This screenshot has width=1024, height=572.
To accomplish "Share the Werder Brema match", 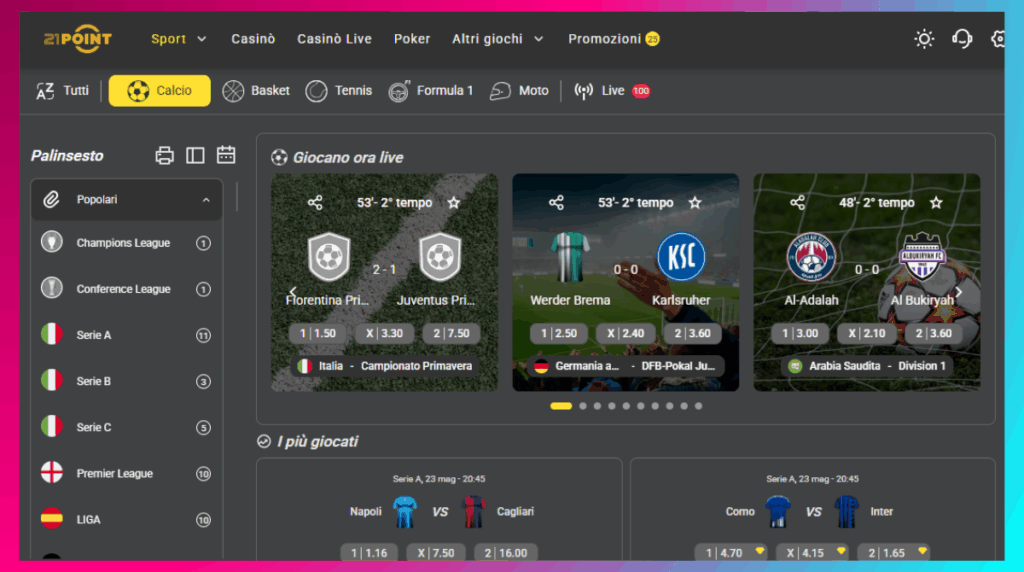I will (556, 203).
